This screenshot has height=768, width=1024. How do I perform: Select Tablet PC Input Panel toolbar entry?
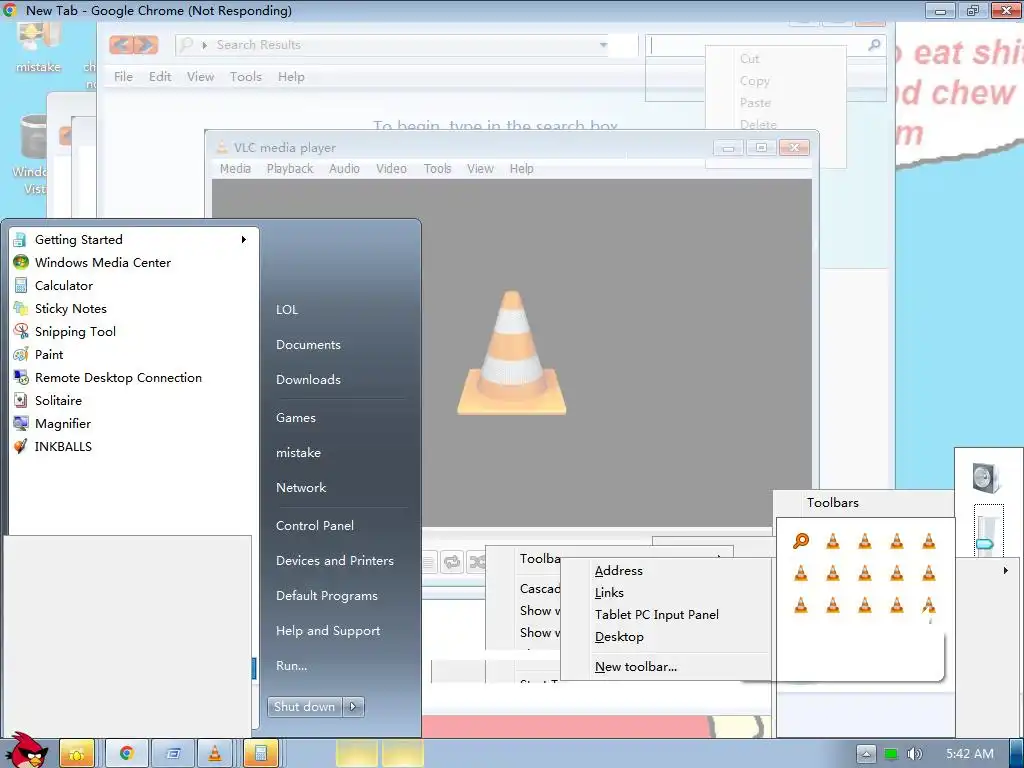[x=656, y=615]
